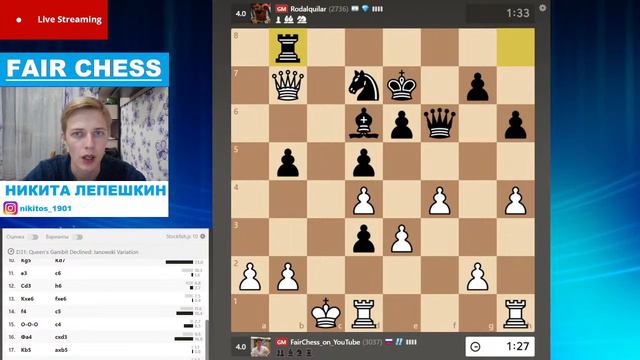
Task: Click the black queen on f6
Action: click(440, 123)
